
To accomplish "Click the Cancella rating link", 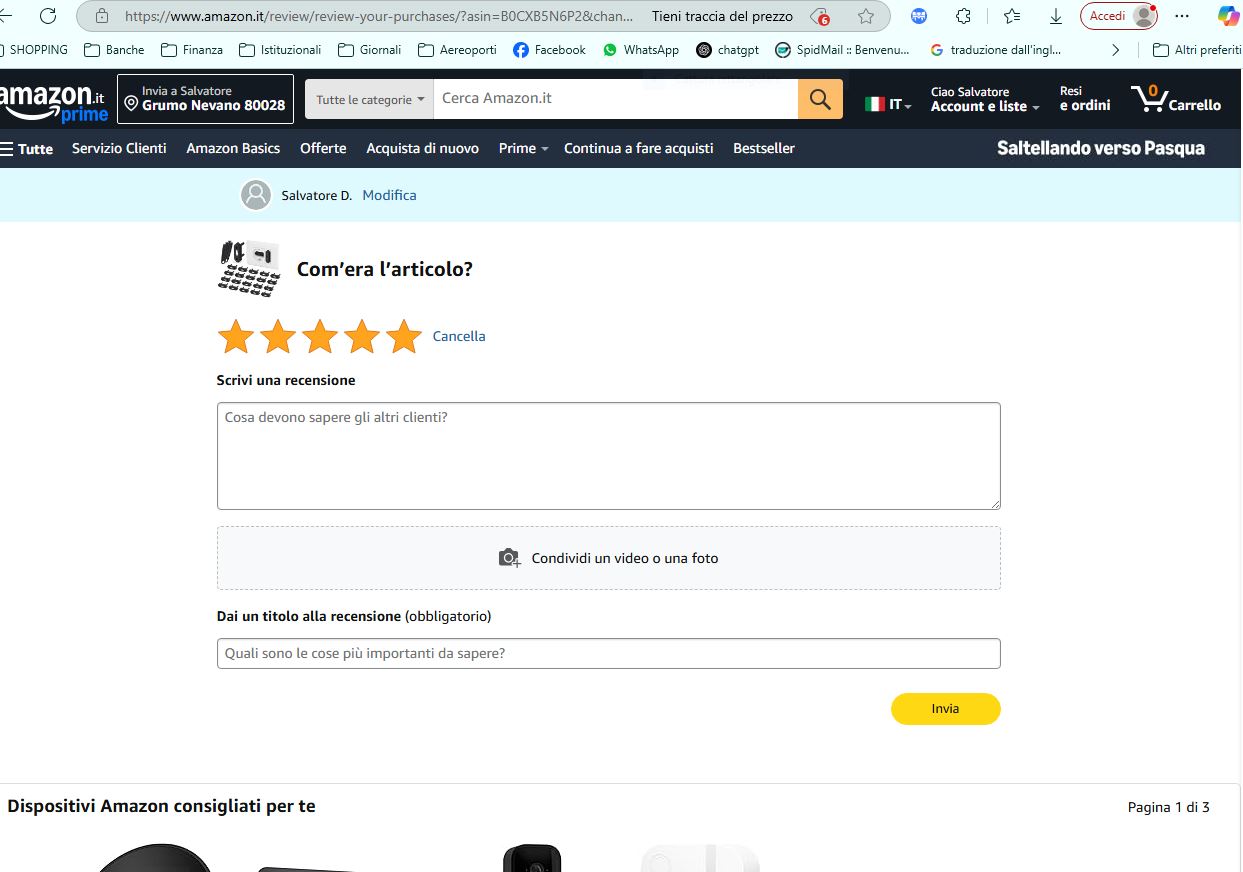I will click(x=459, y=337).
